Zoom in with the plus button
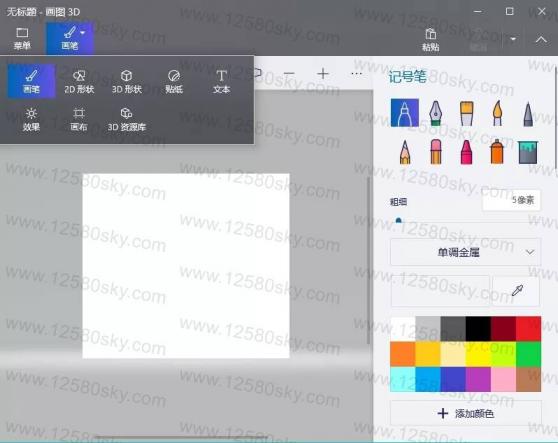Image resolution: width=558 pixels, height=443 pixels. point(323,74)
